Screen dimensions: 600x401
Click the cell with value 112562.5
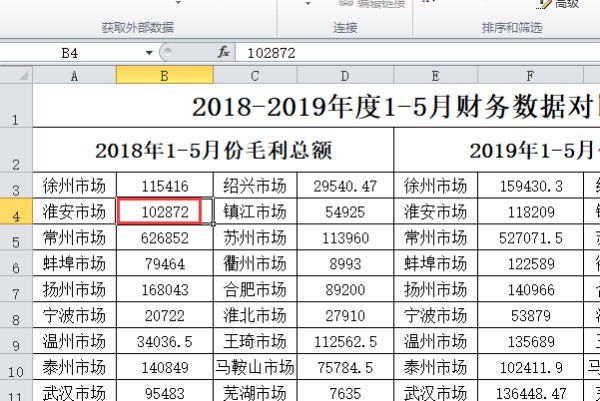click(x=345, y=340)
